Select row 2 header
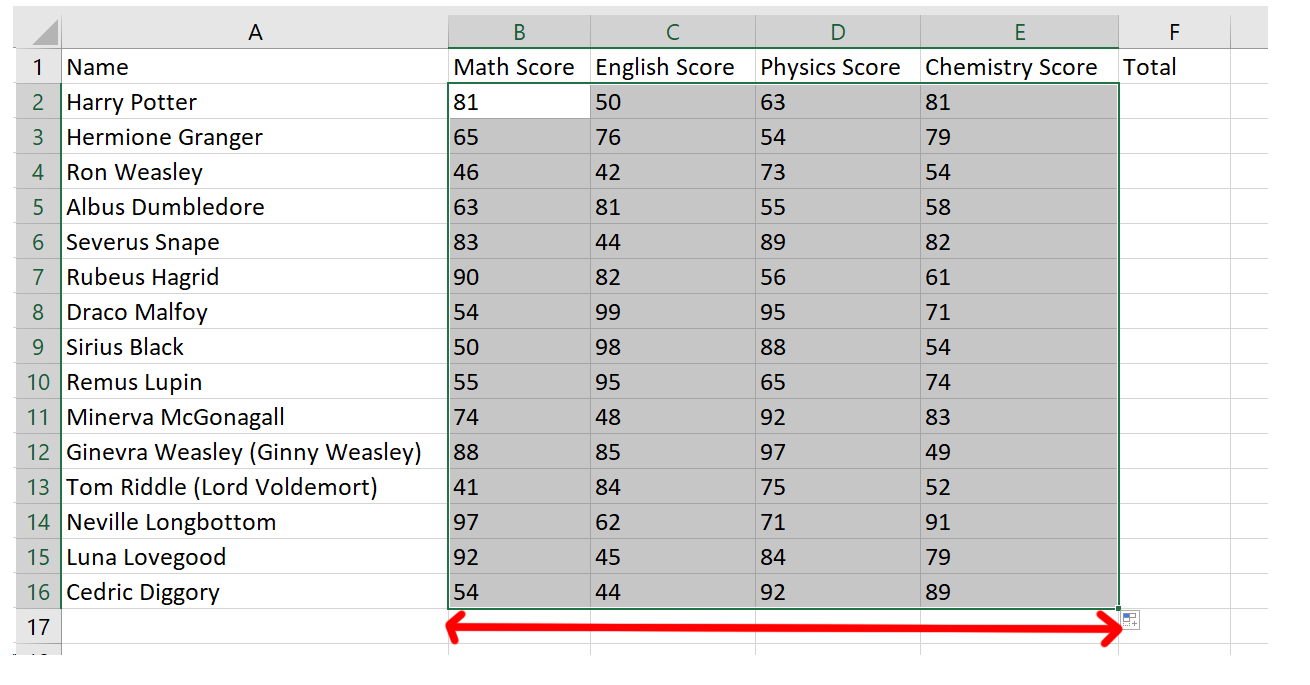Image resolution: width=1310 pixels, height=685 pixels. [x=38, y=102]
